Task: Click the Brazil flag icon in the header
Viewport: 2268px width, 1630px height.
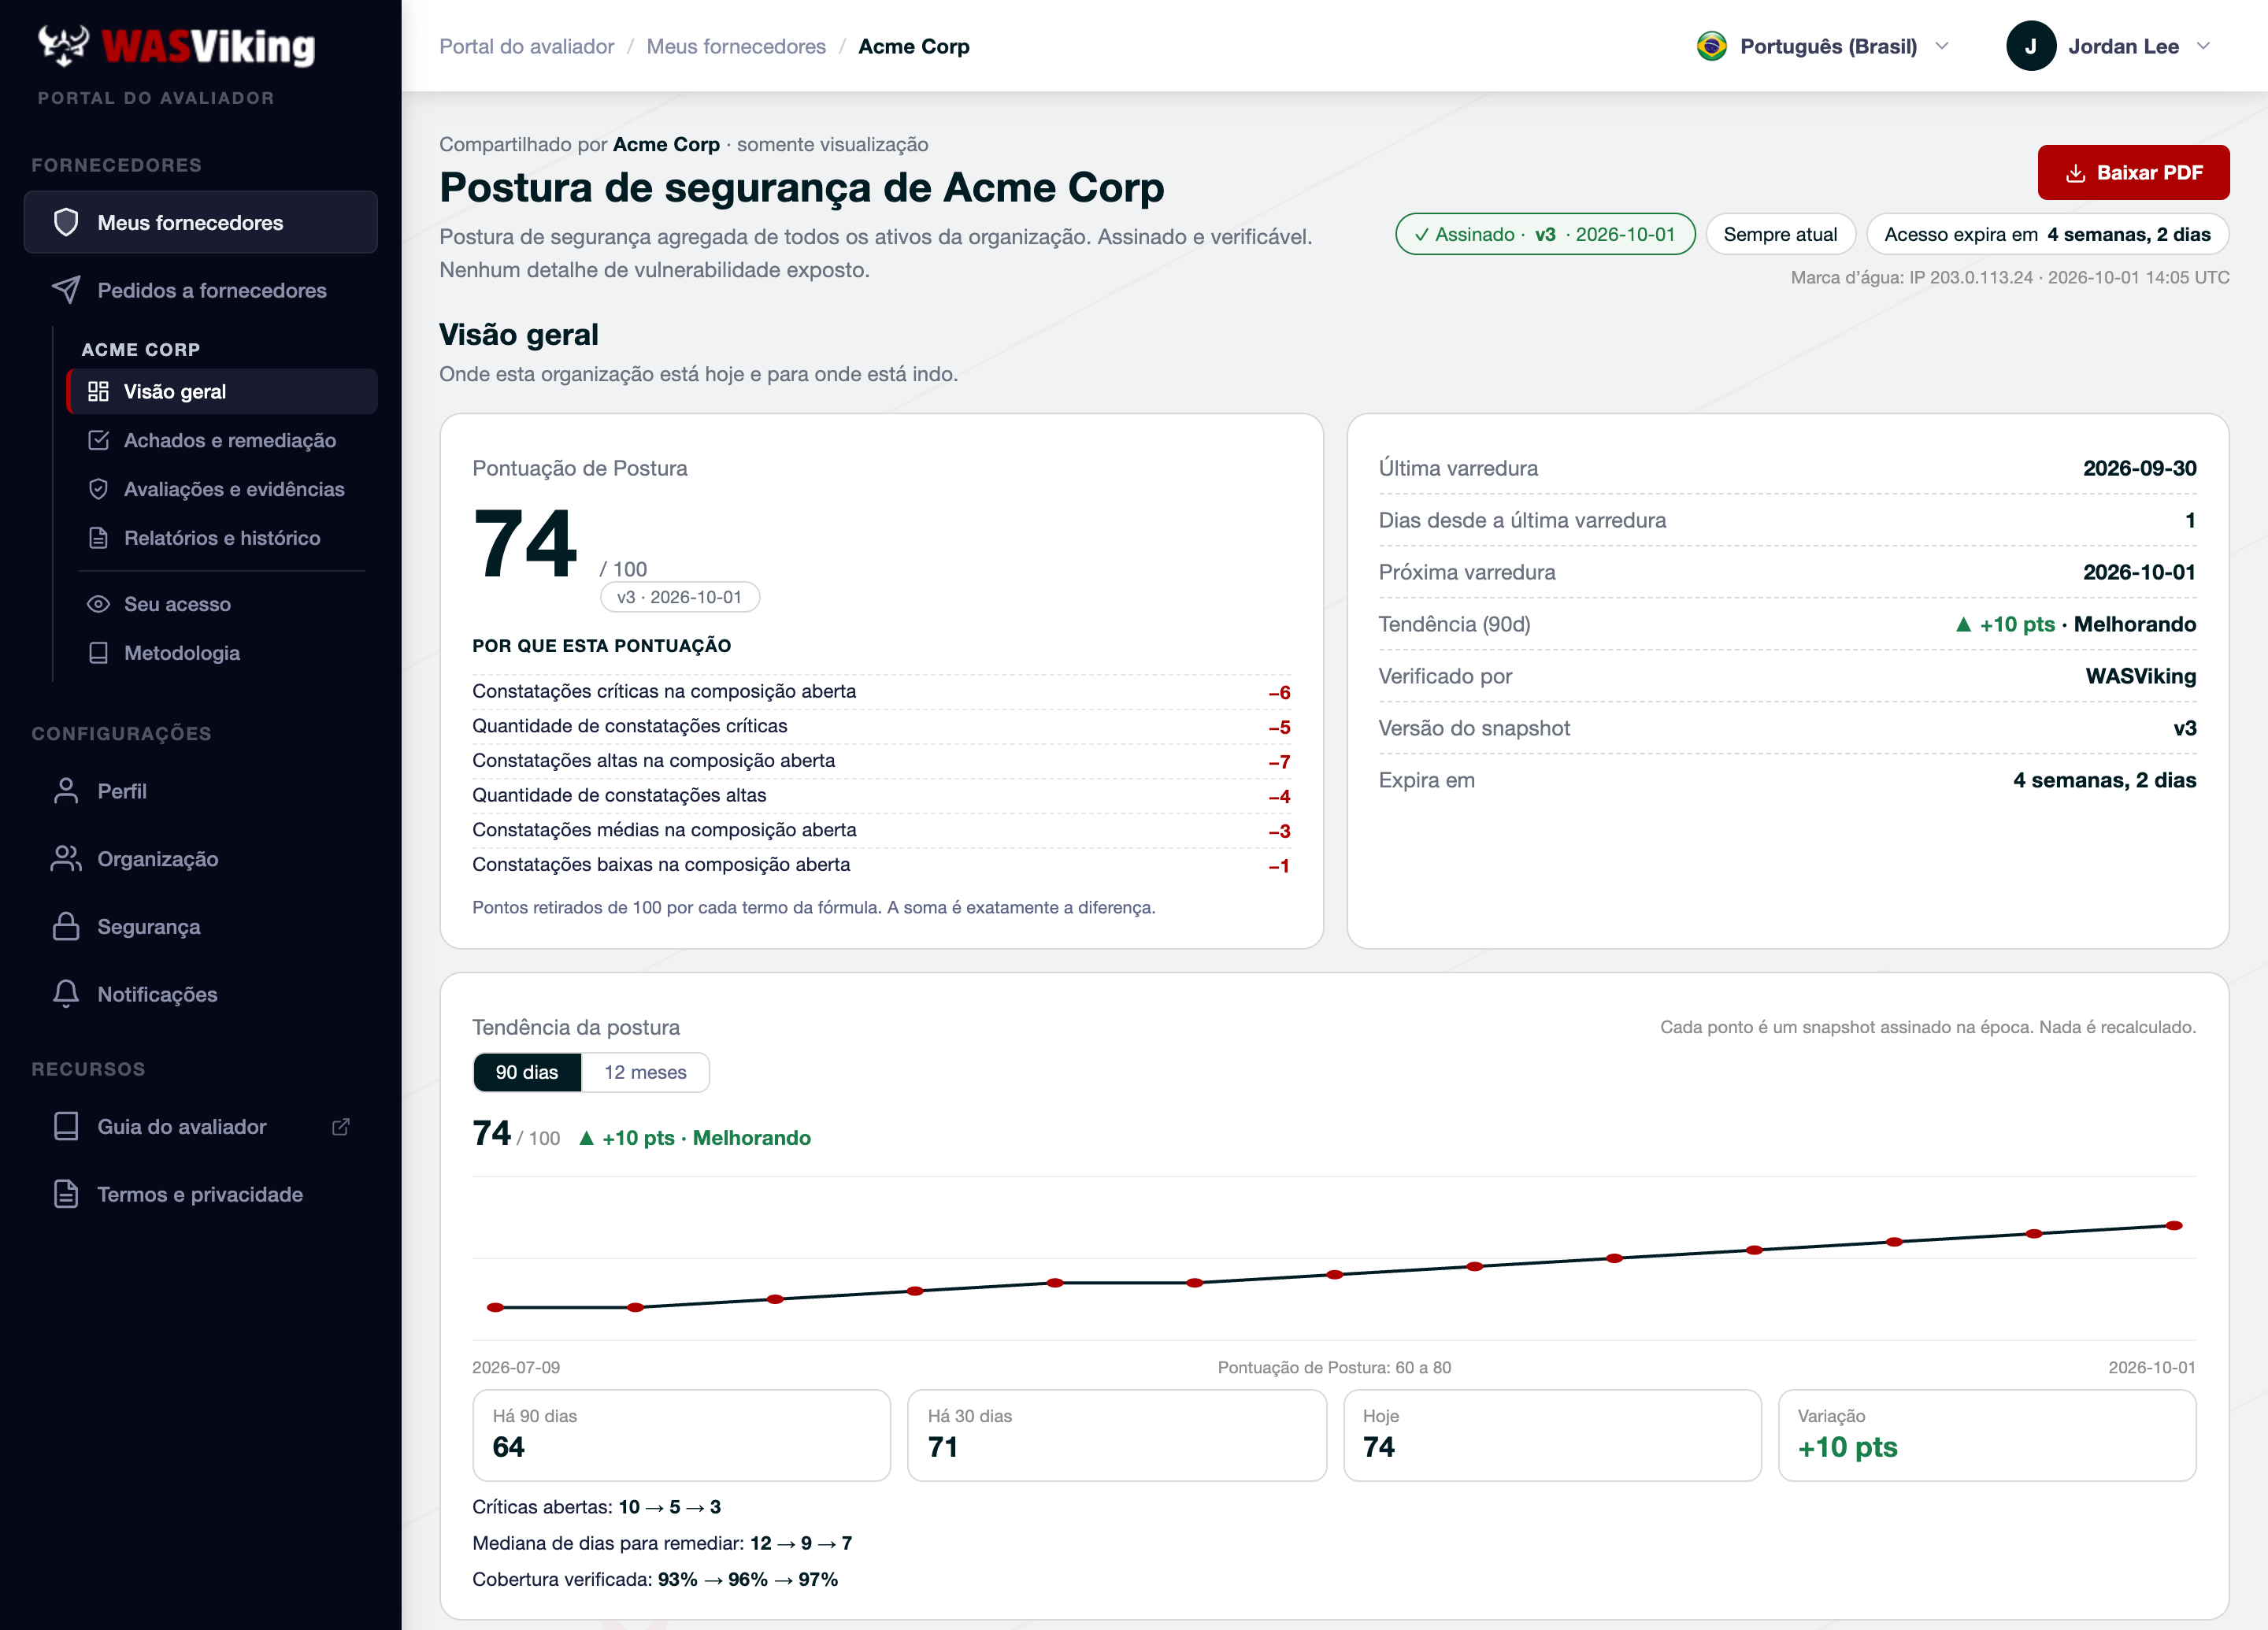Action: point(1712,46)
